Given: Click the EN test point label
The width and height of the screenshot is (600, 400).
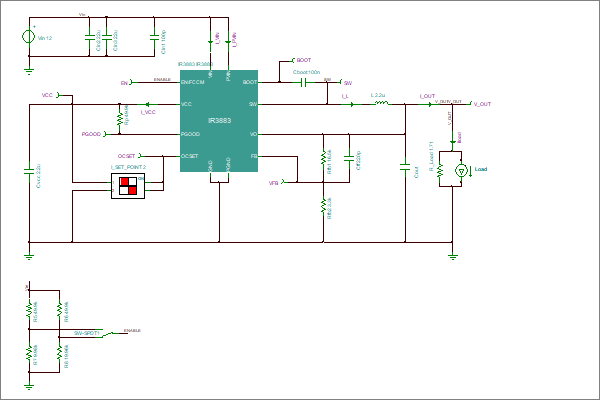Looking at the screenshot, I should tap(124, 83).
